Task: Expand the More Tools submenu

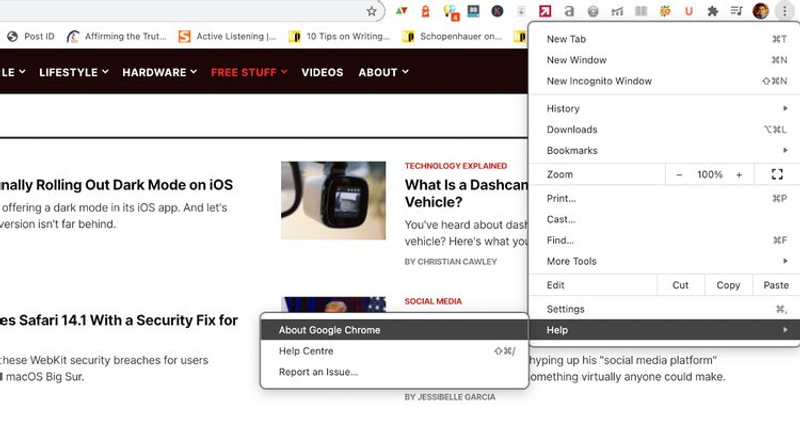Action: pyautogui.click(x=665, y=261)
